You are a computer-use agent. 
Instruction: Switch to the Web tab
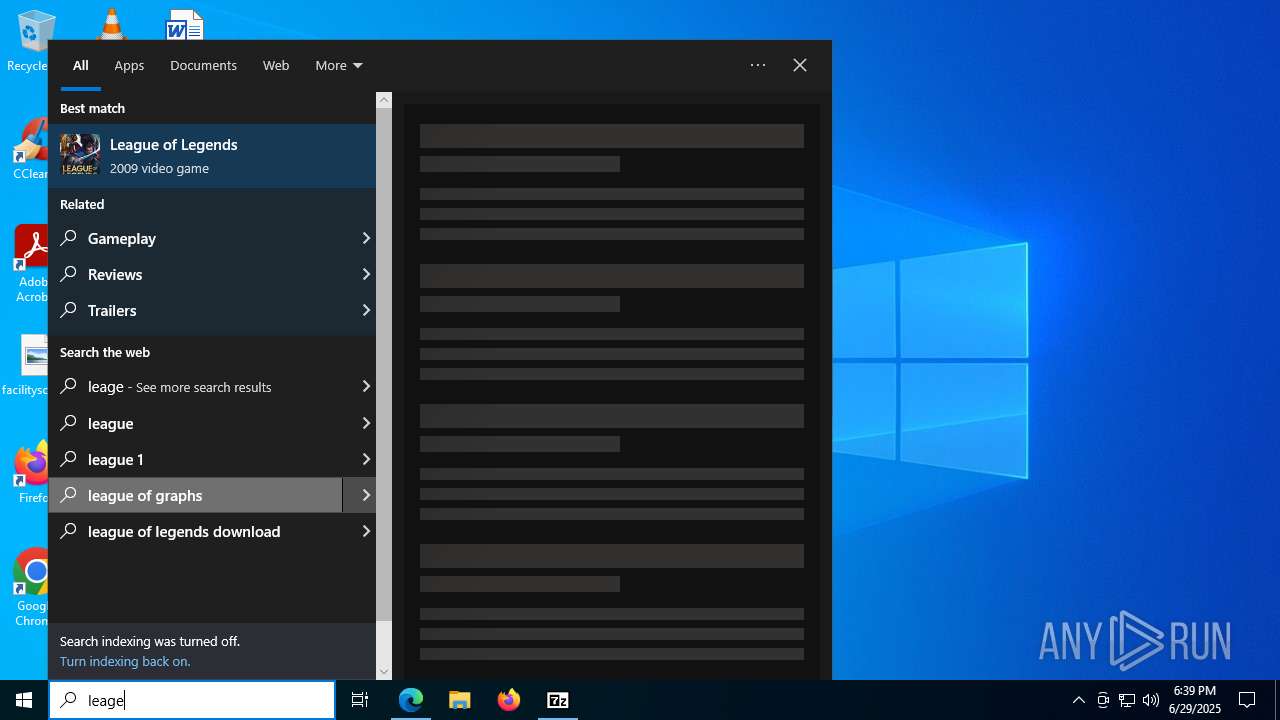point(276,65)
